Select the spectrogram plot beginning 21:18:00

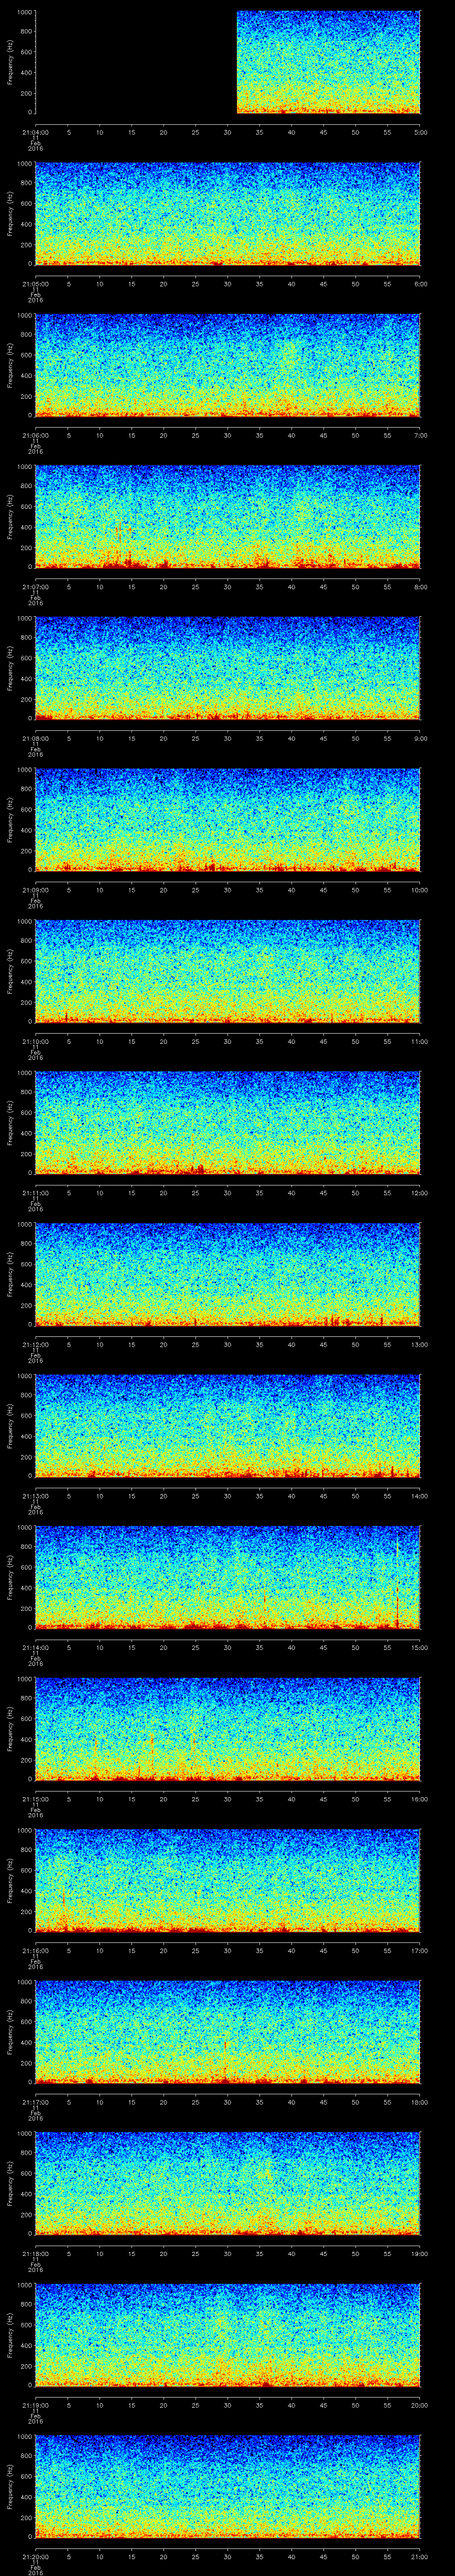coord(227,2183)
